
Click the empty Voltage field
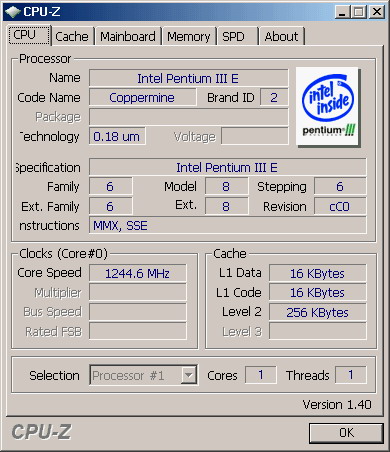point(255,136)
